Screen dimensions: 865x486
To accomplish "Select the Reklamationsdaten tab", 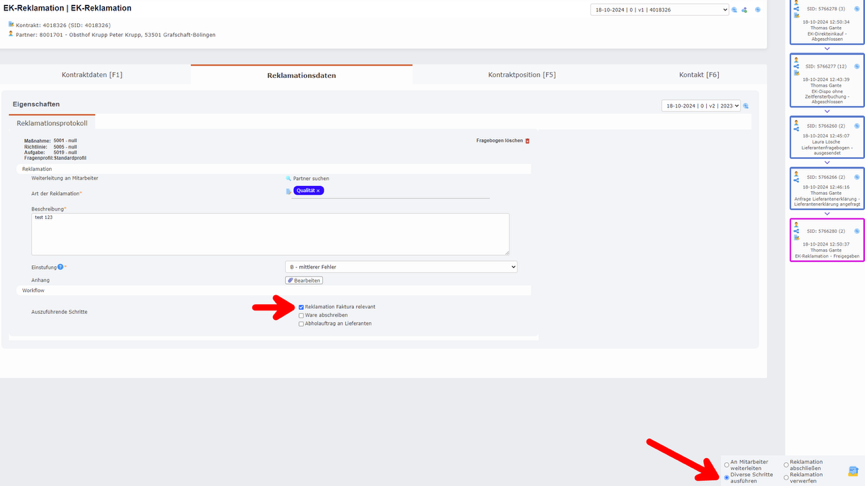I will tap(301, 76).
